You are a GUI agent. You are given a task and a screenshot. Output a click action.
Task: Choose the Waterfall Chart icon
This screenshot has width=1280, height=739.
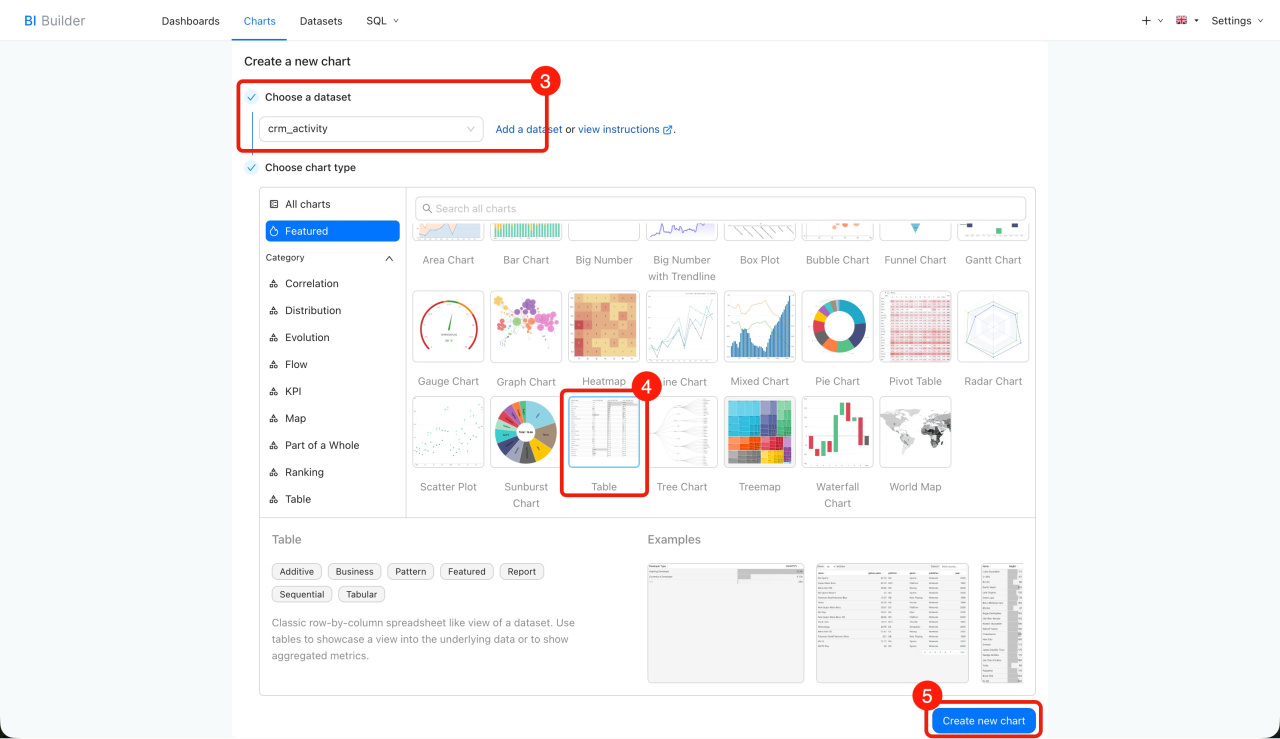837,432
